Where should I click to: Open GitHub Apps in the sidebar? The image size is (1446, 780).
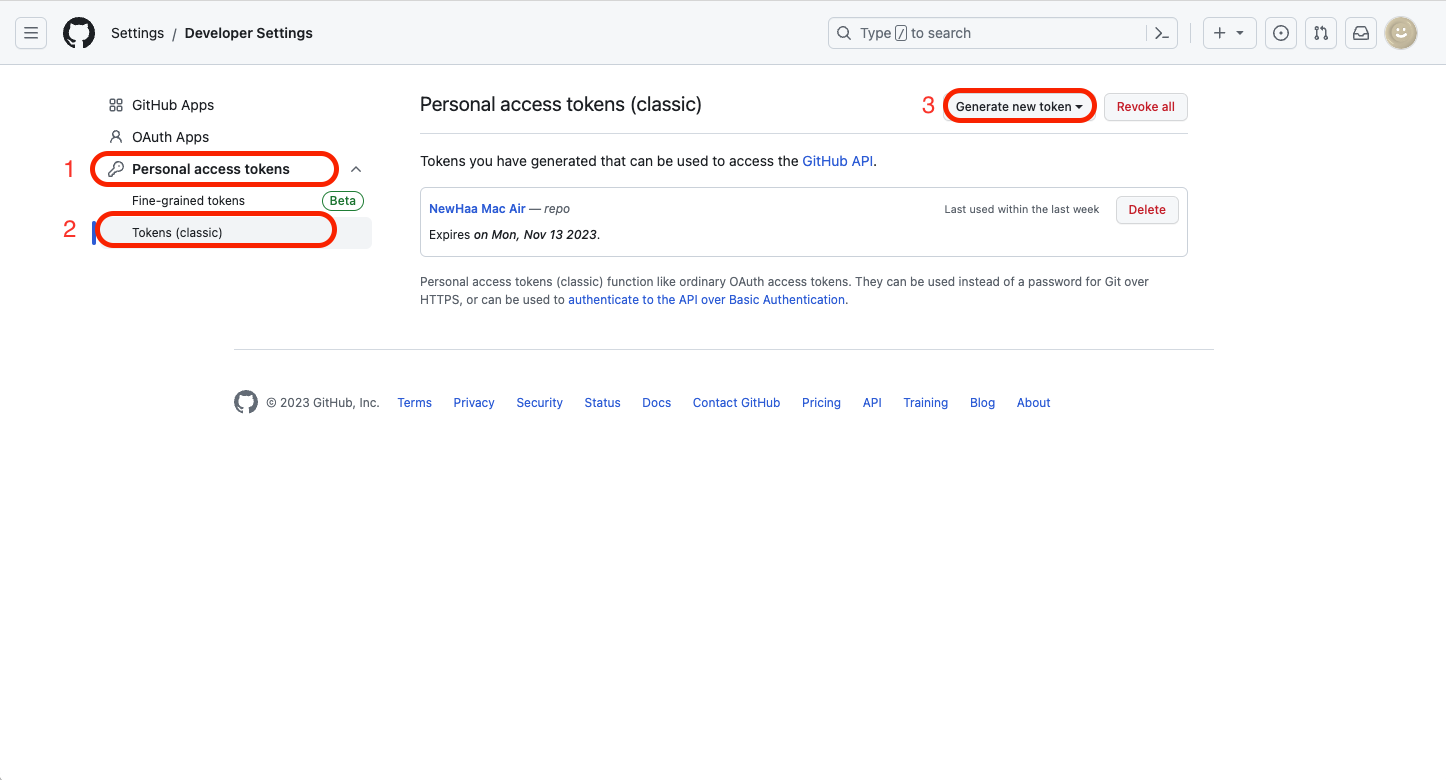point(173,105)
